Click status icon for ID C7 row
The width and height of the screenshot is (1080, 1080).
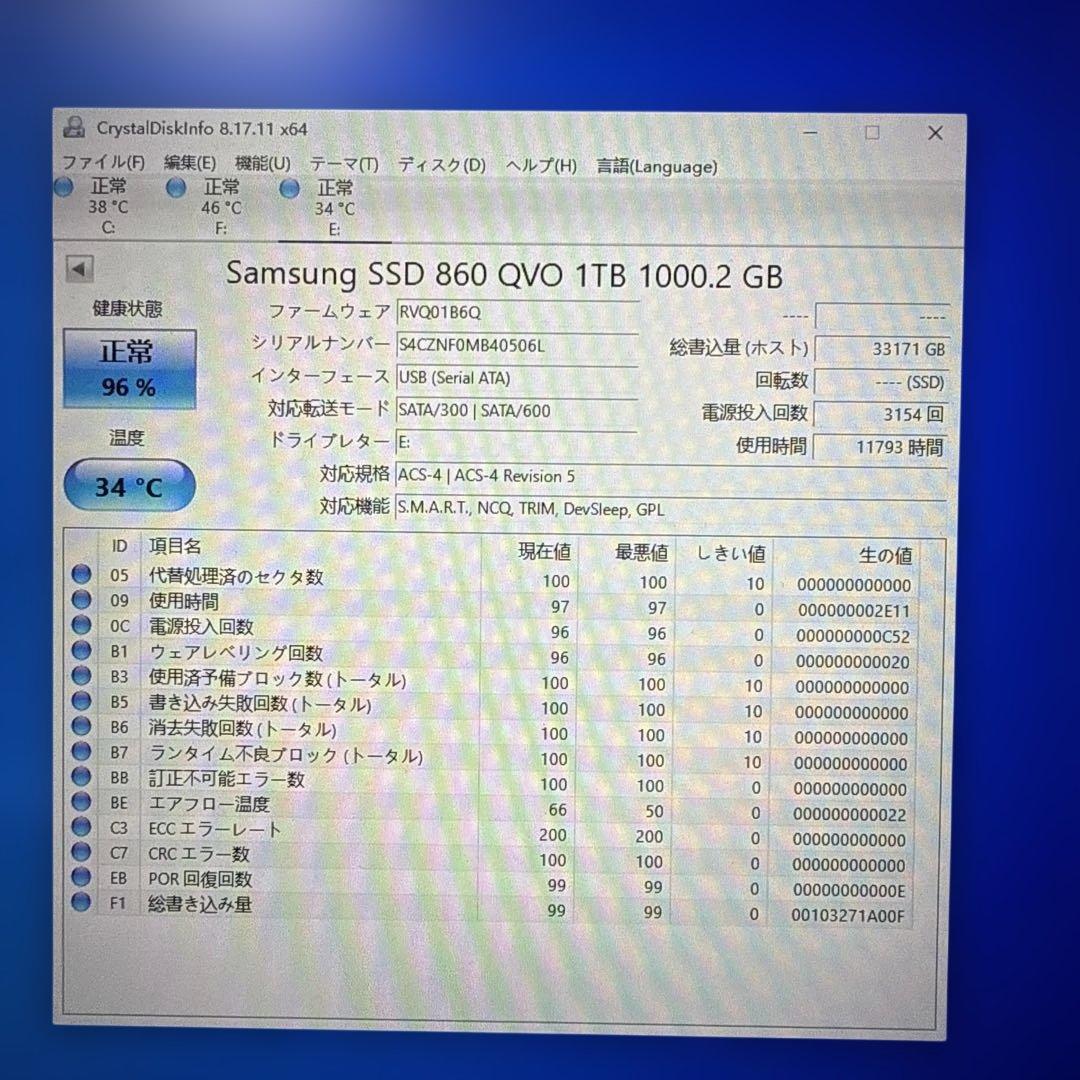click(x=81, y=852)
